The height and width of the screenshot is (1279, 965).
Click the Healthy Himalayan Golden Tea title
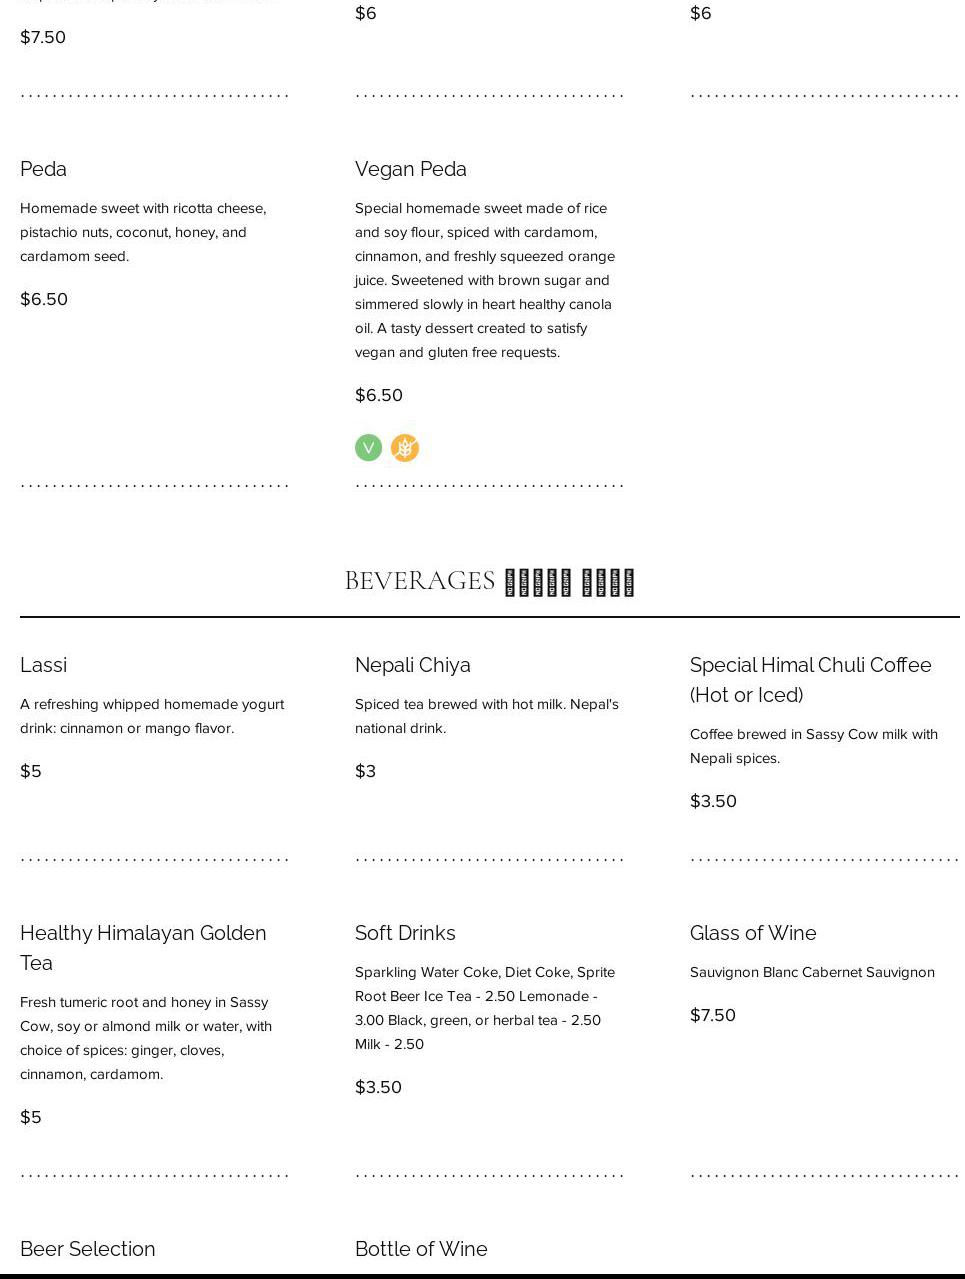(x=143, y=947)
